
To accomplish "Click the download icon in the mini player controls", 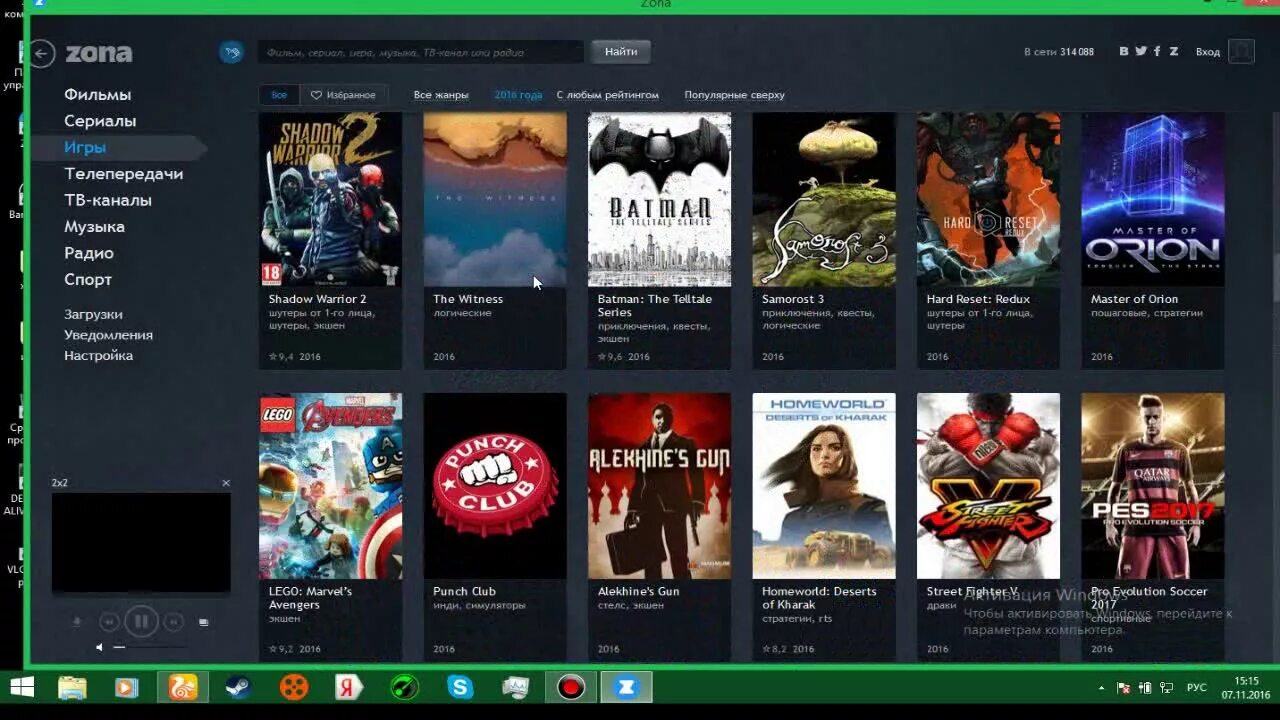I will click(x=77, y=622).
